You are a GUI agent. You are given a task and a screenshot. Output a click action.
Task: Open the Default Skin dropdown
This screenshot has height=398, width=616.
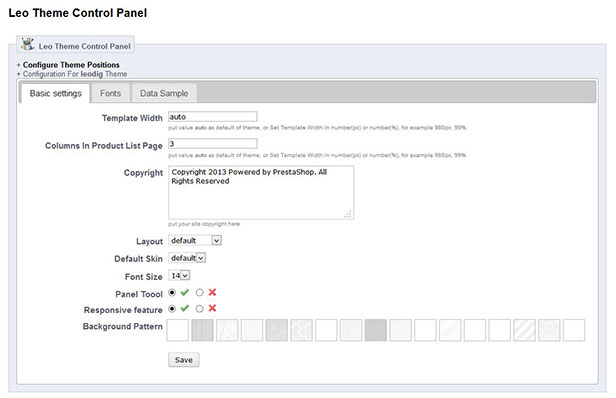(x=187, y=258)
